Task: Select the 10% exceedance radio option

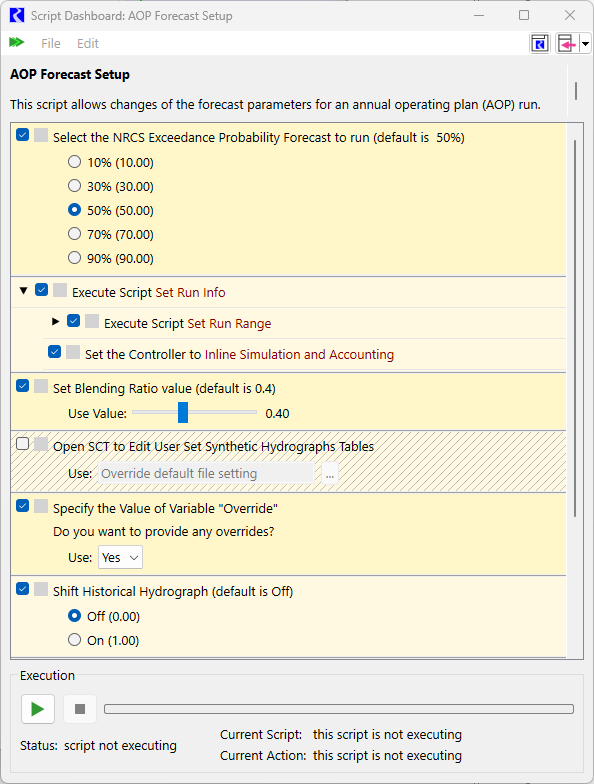Action: coord(74,162)
